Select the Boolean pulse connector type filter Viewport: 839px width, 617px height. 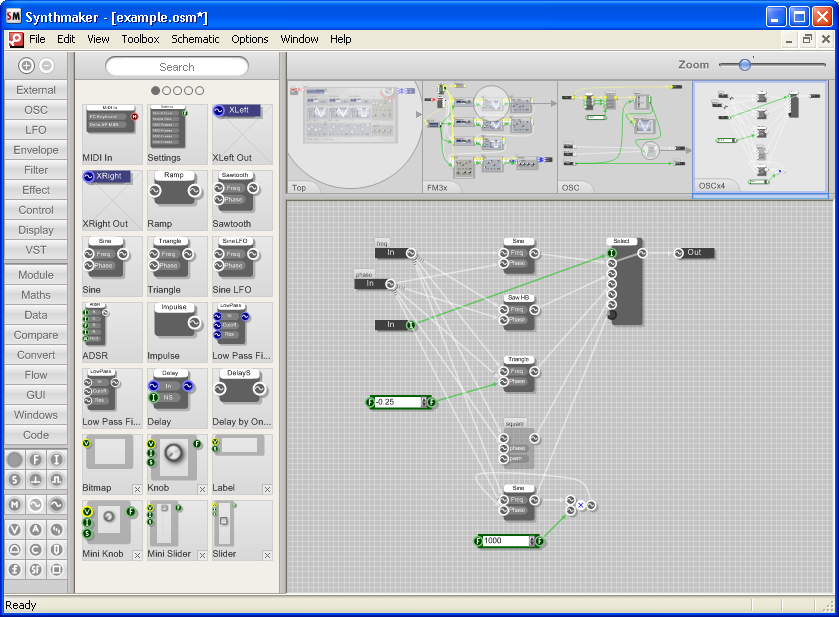[56, 479]
